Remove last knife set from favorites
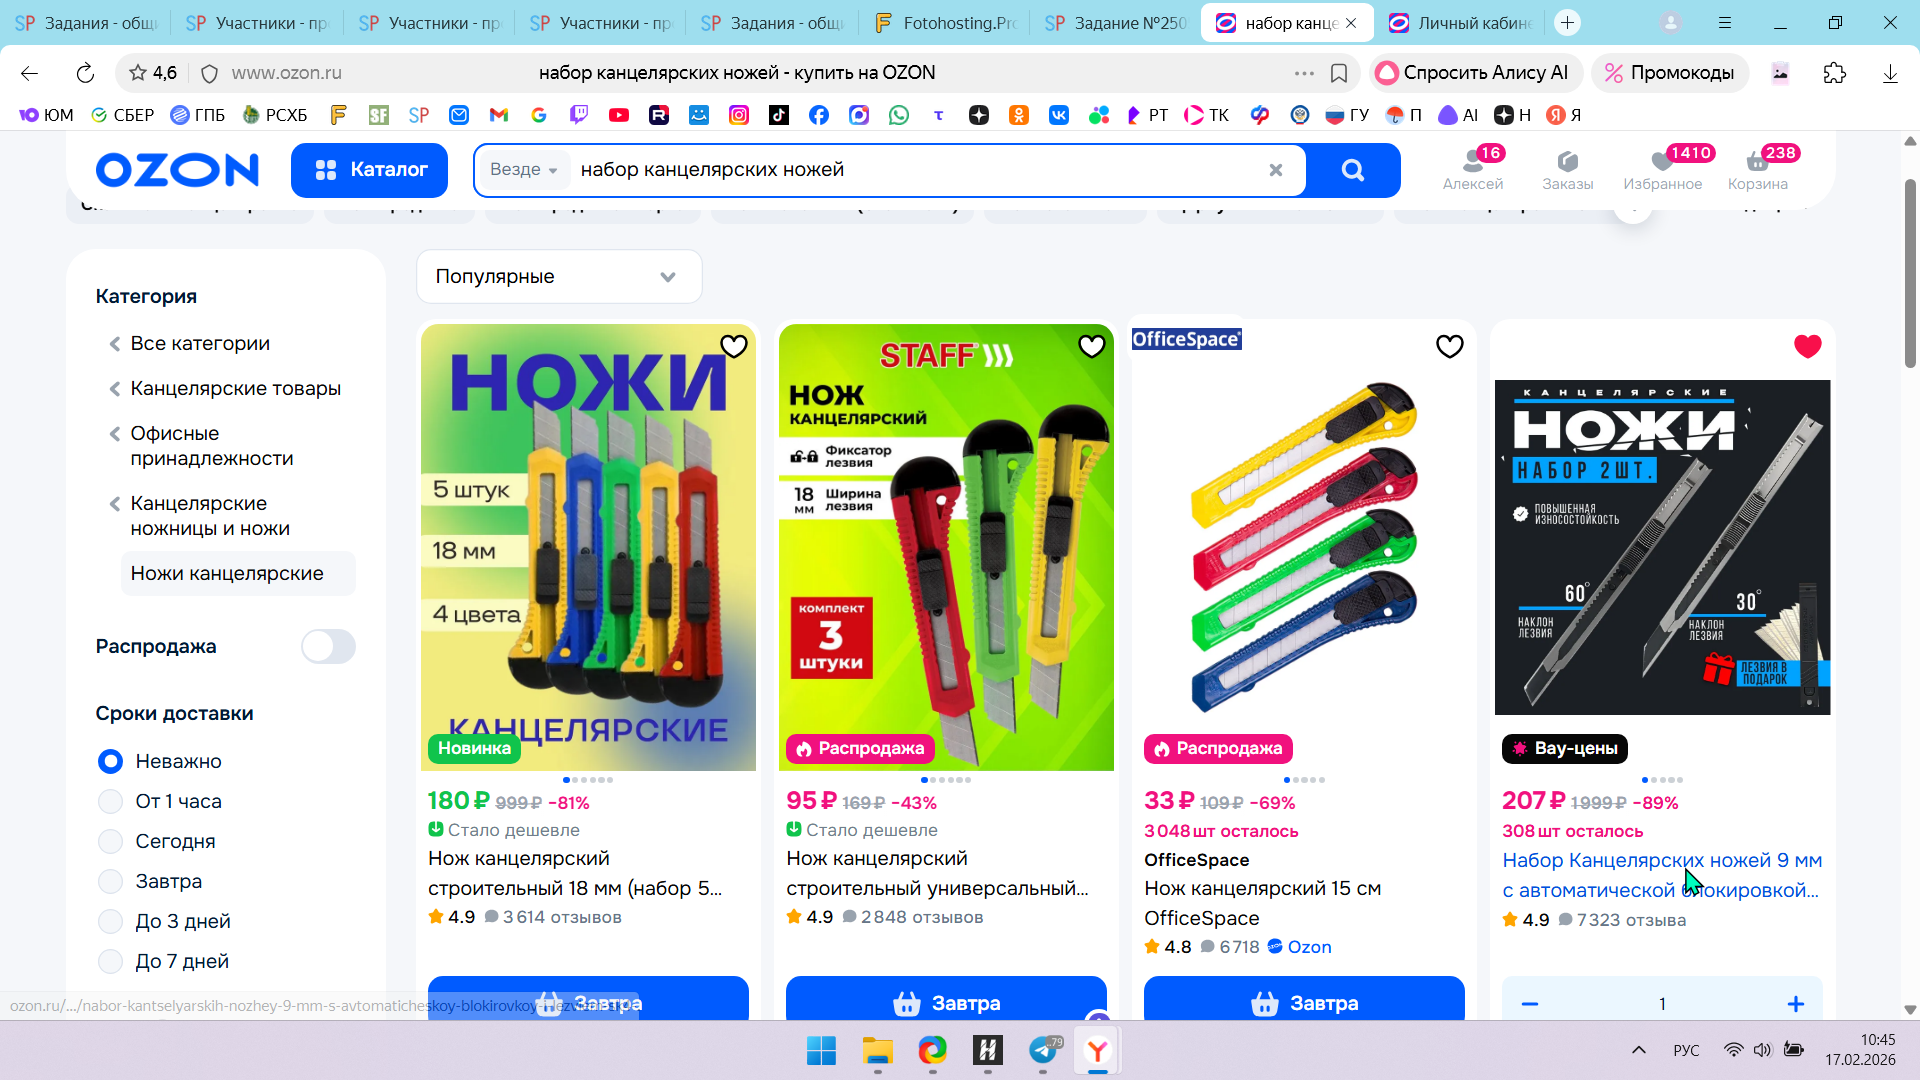 (x=1807, y=346)
